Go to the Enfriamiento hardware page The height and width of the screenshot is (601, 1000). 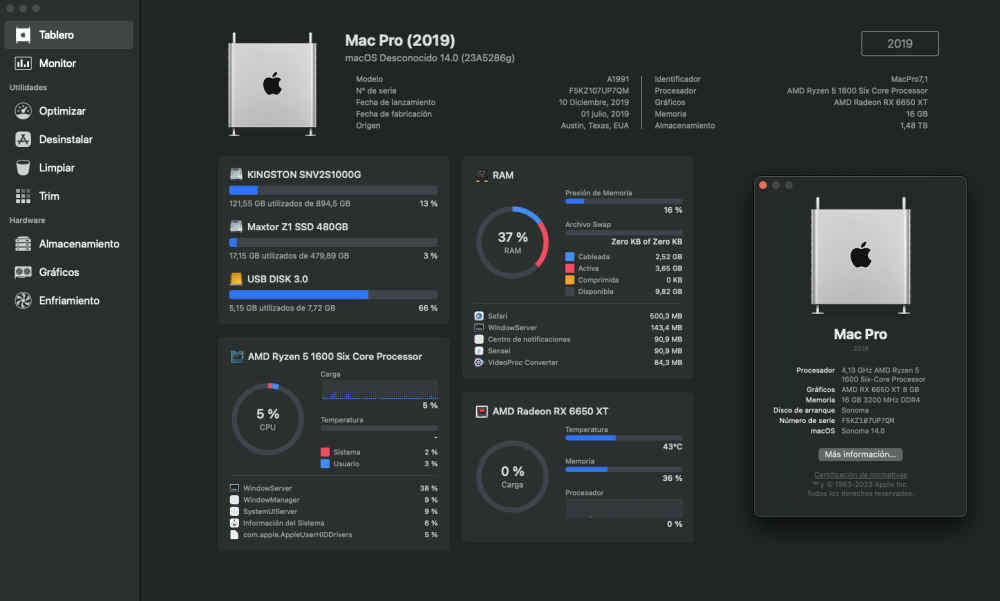click(69, 300)
